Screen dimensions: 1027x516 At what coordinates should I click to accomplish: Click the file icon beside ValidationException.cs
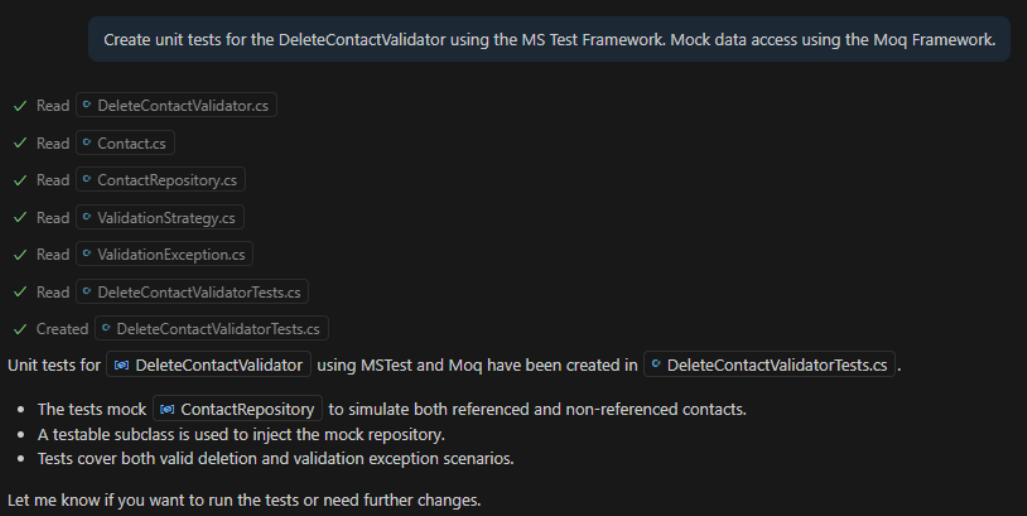(x=87, y=255)
